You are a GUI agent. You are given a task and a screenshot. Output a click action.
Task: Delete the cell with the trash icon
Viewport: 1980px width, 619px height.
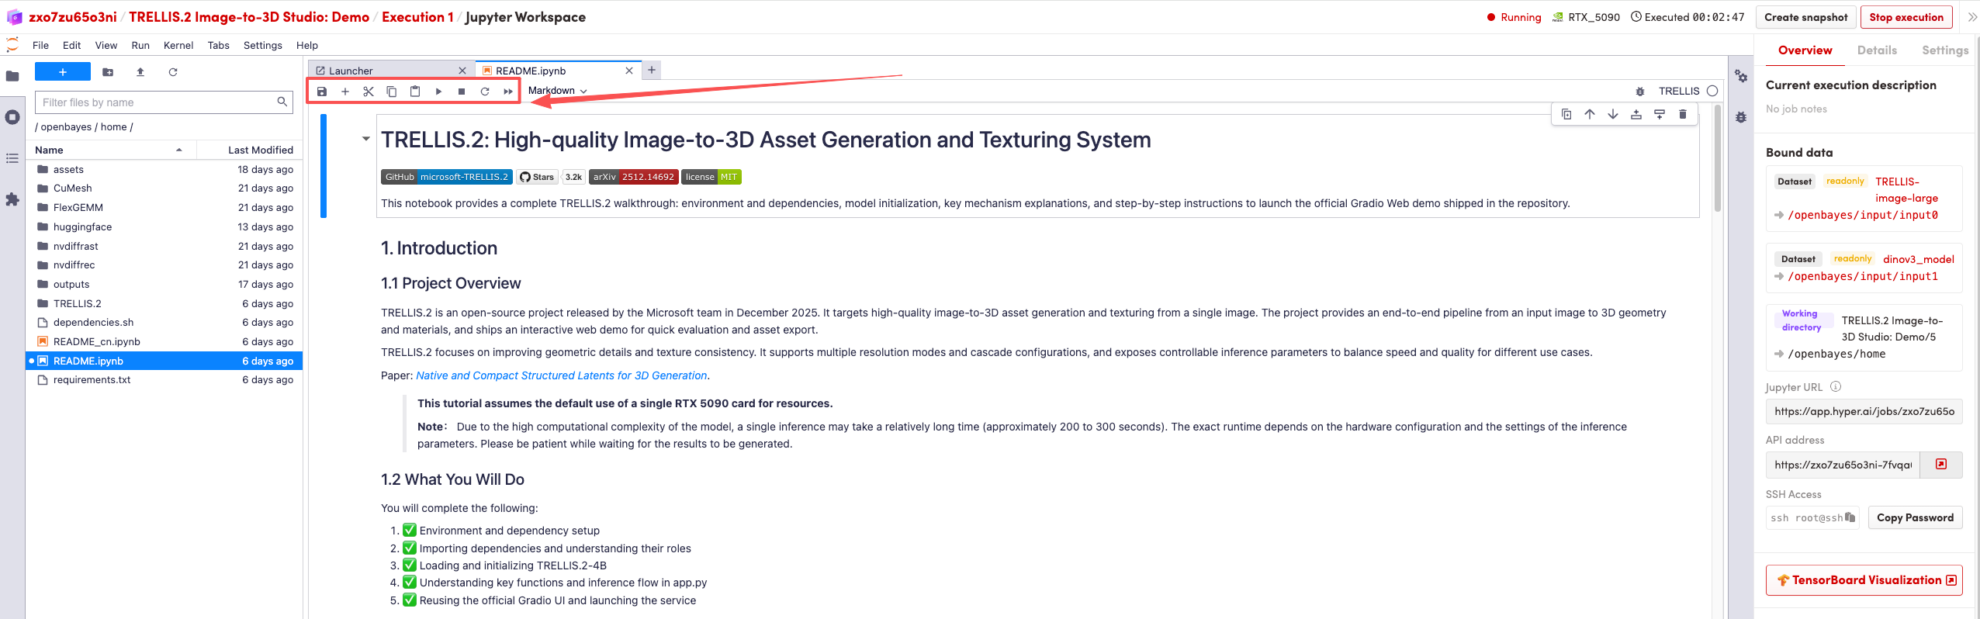click(x=1683, y=114)
